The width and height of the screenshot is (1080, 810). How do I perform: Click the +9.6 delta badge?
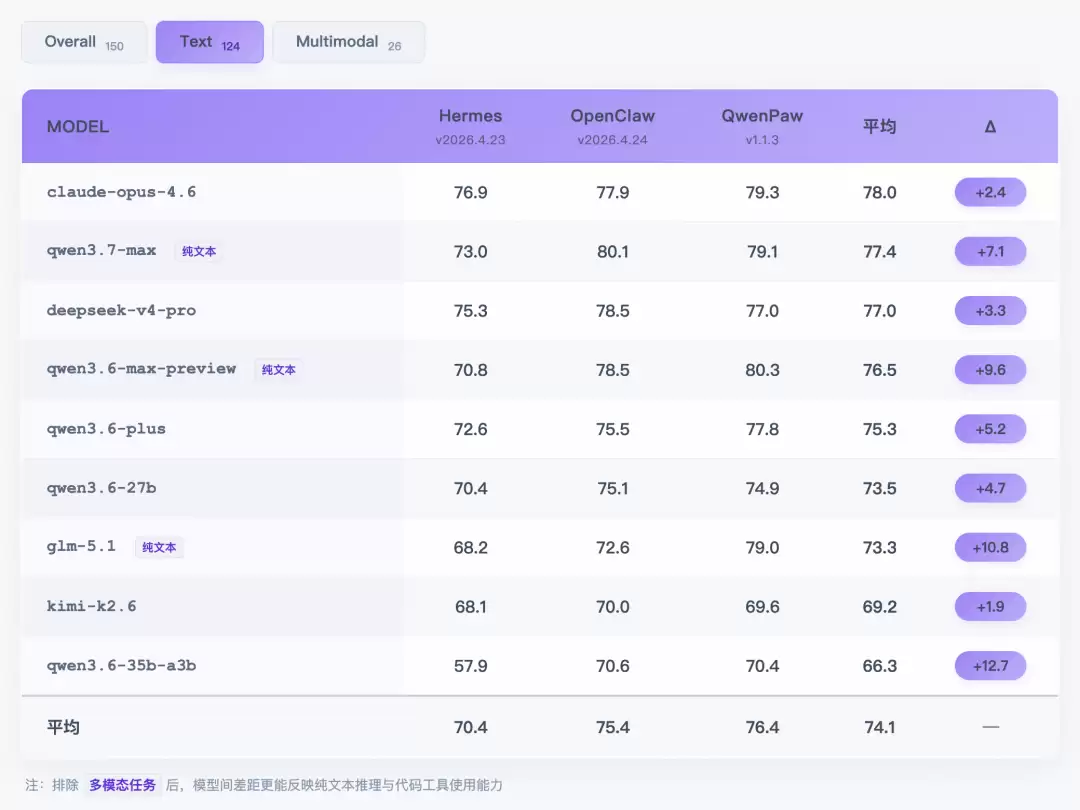coord(990,370)
